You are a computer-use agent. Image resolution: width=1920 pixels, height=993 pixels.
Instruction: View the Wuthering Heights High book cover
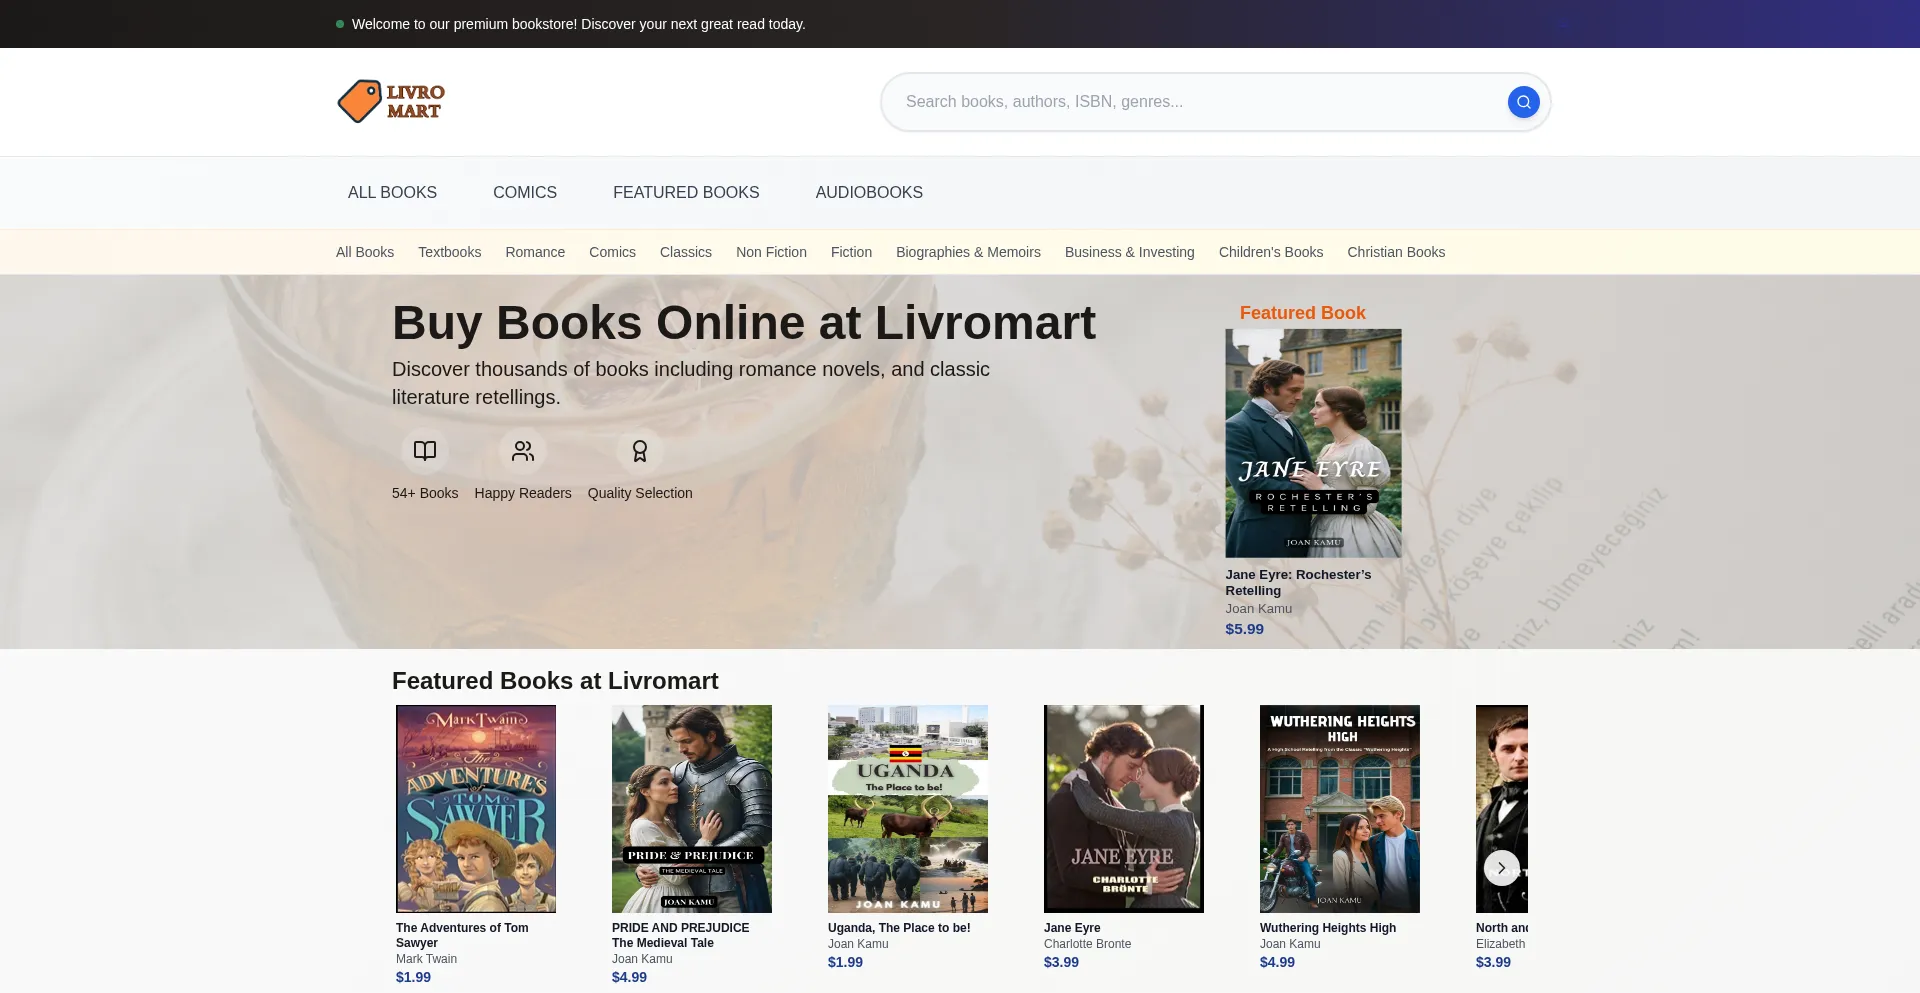[x=1339, y=808]
